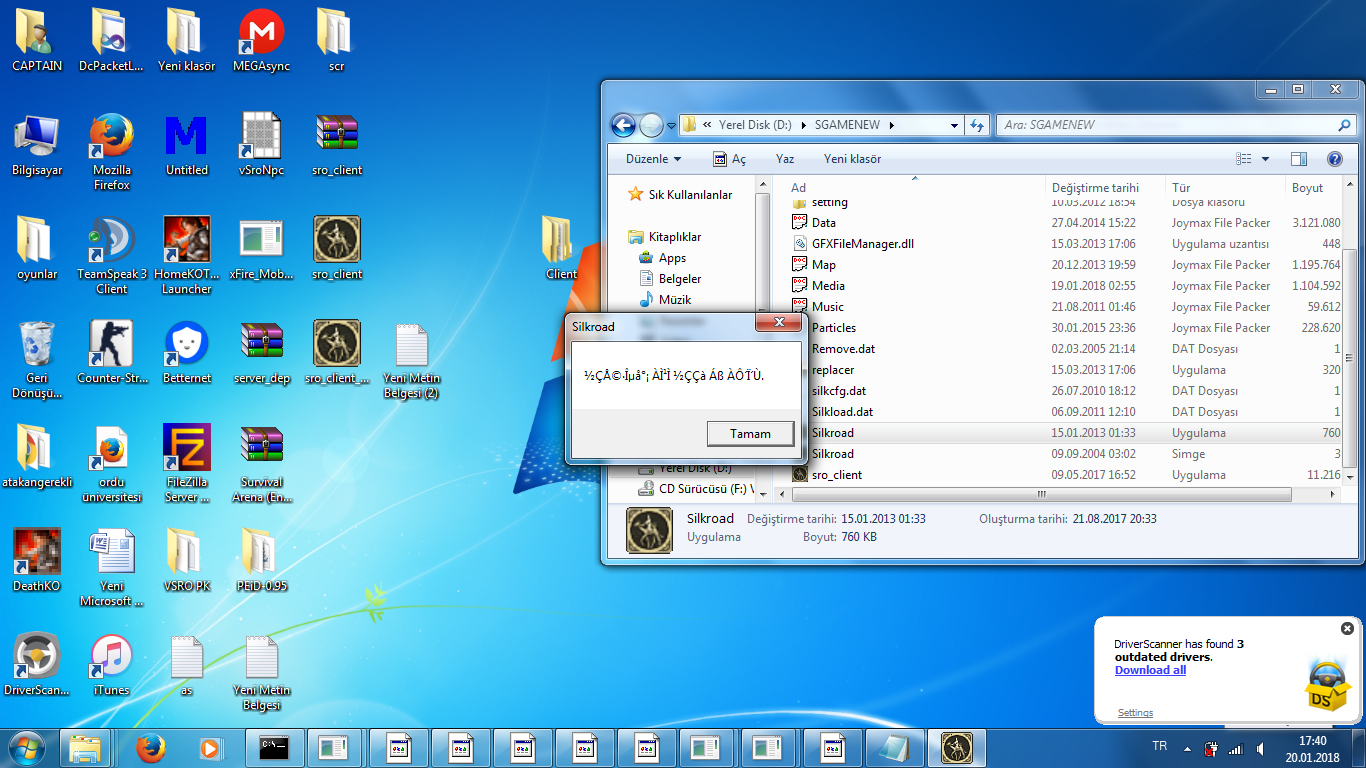This screenshot has height=768, width=1366.
Task: Close the DriverScanner notification
Action: [1347, 629]
